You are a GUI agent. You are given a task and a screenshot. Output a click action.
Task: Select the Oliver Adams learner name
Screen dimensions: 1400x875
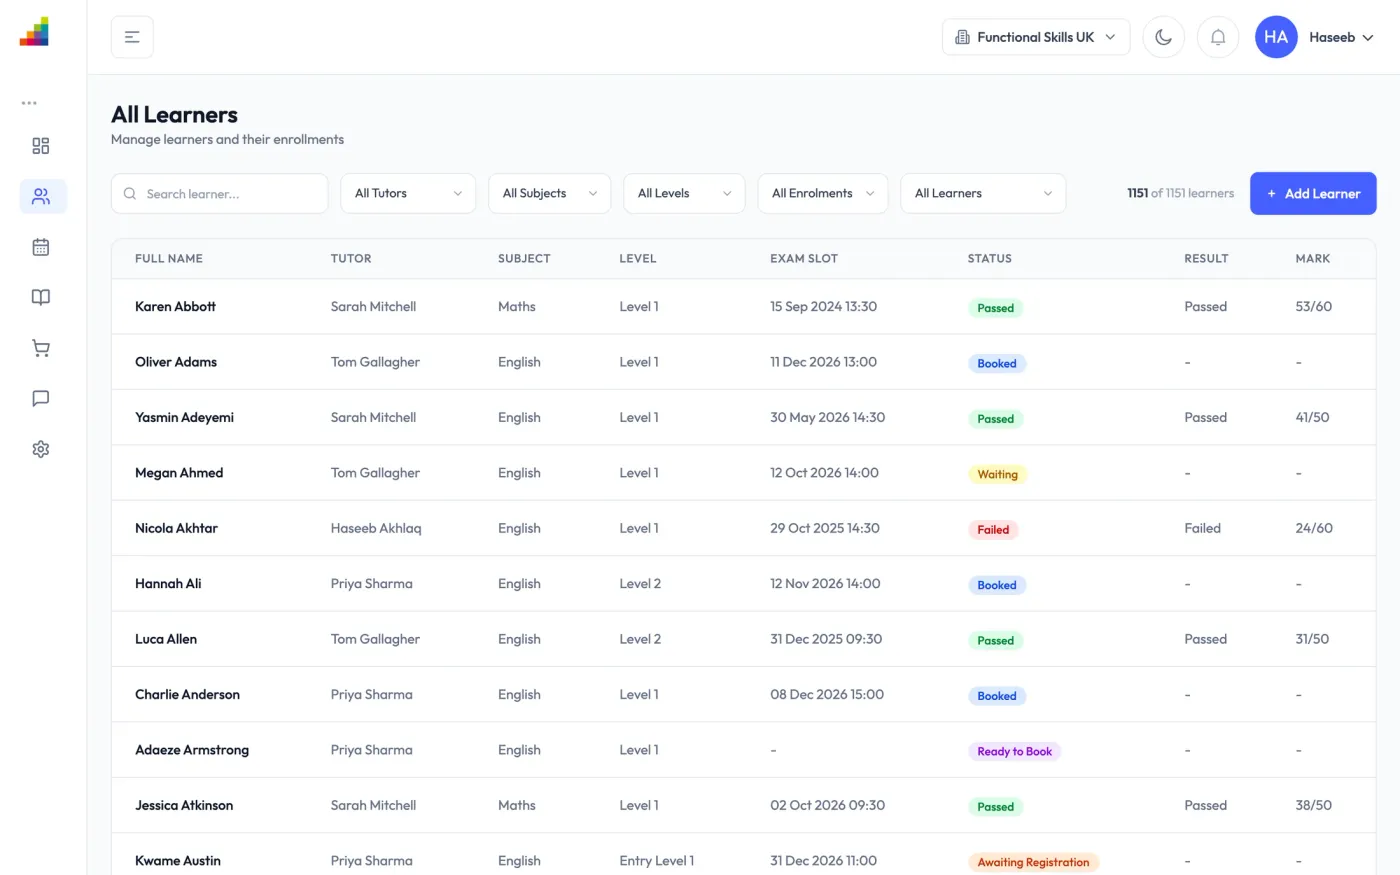point(176,362)
